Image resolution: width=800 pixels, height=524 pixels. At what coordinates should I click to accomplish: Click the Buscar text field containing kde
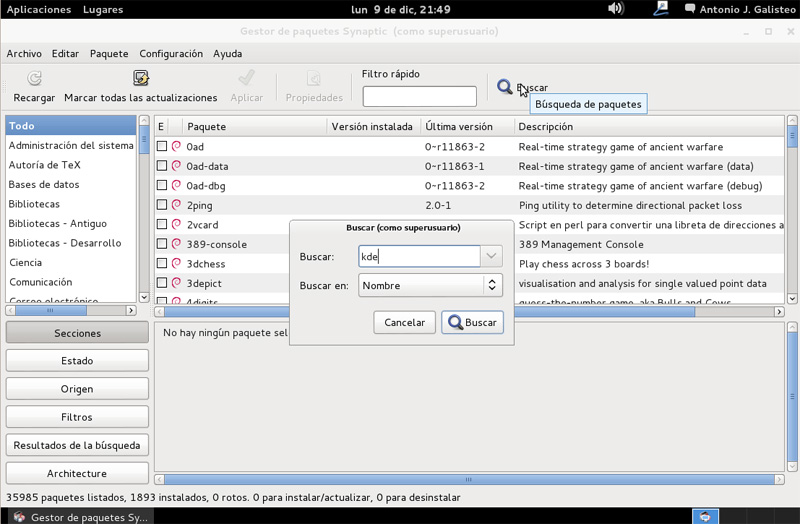(x=419, y=256)
